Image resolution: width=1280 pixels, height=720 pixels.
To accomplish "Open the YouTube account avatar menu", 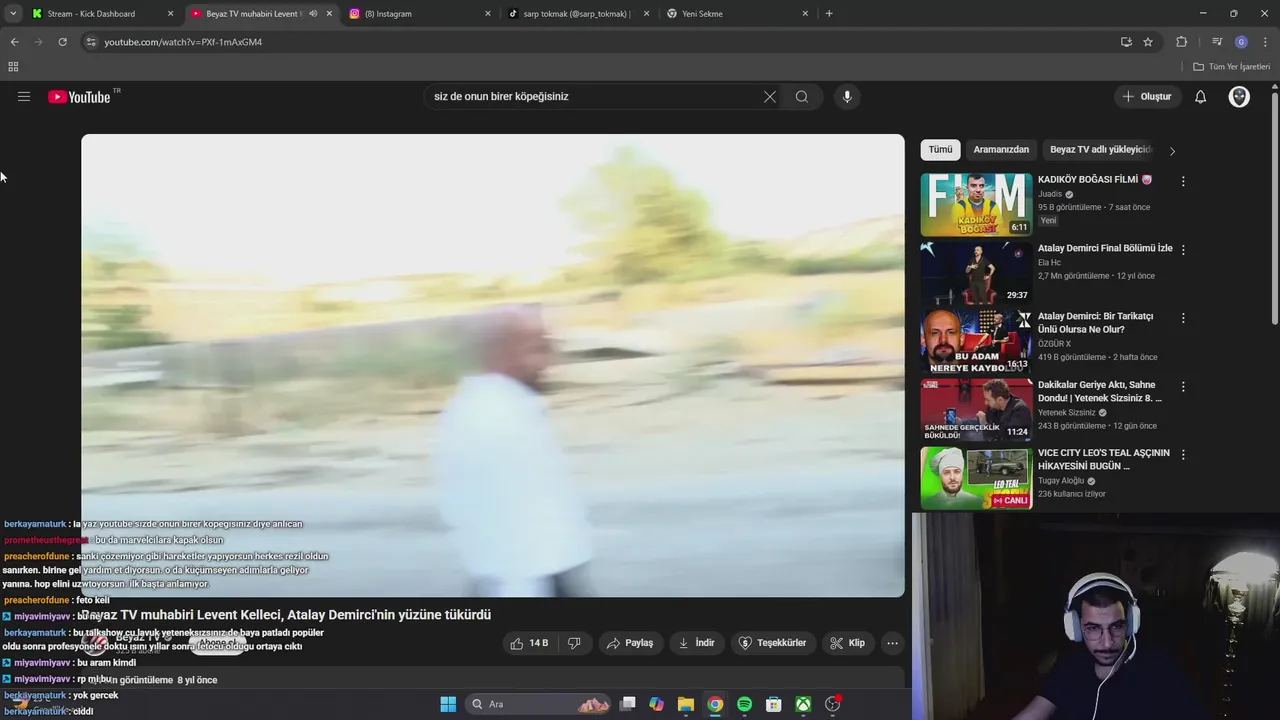I will coord(1239,97).
